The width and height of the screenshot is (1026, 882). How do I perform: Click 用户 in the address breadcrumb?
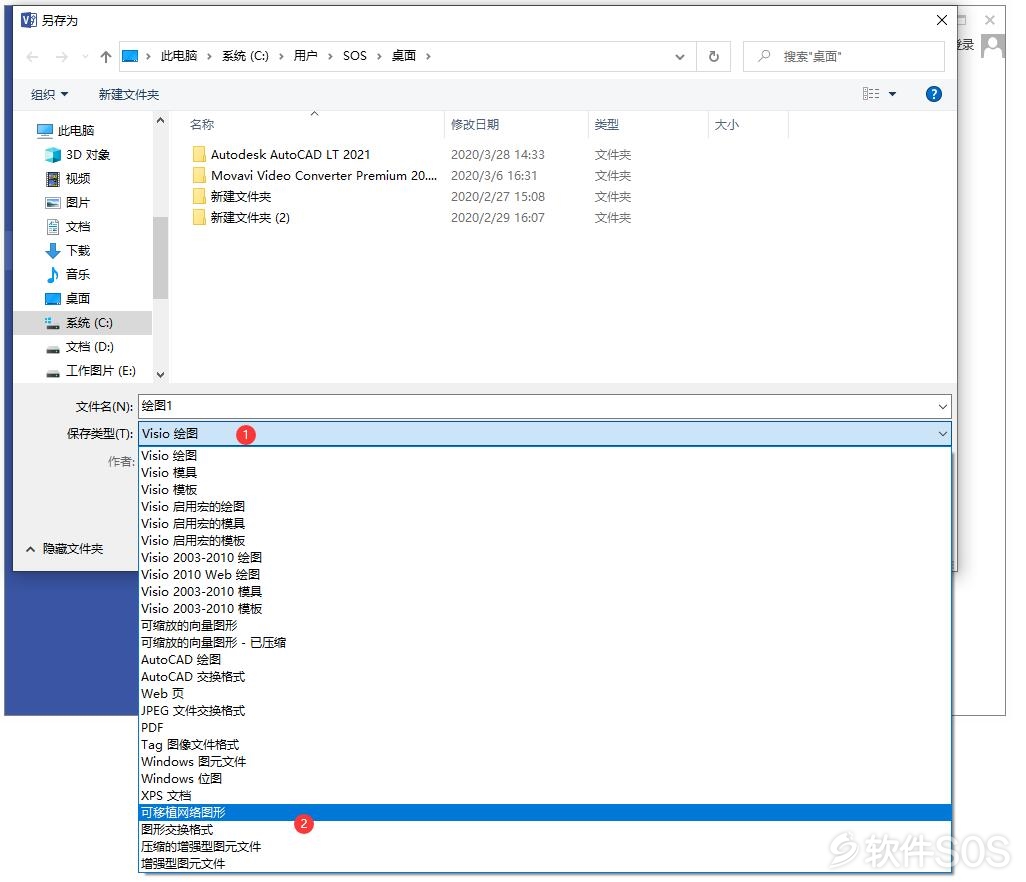[x=306, y=56]
